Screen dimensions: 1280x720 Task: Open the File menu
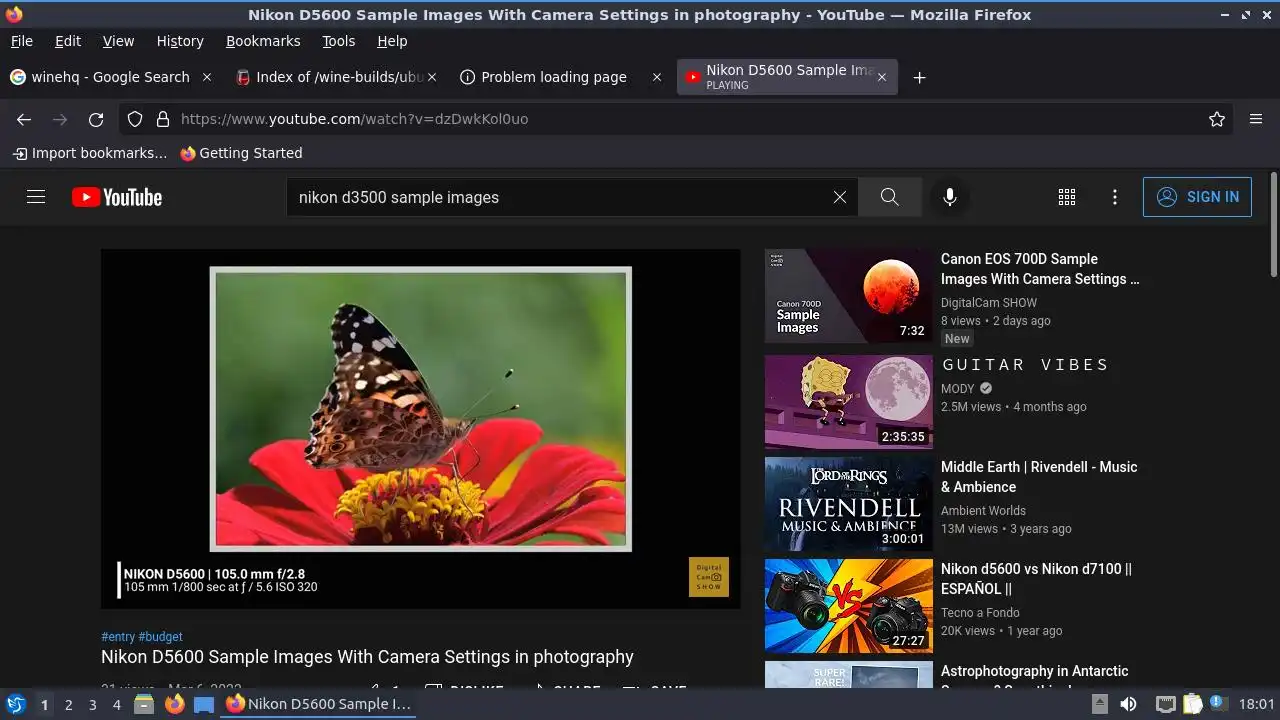click(21, 41)
